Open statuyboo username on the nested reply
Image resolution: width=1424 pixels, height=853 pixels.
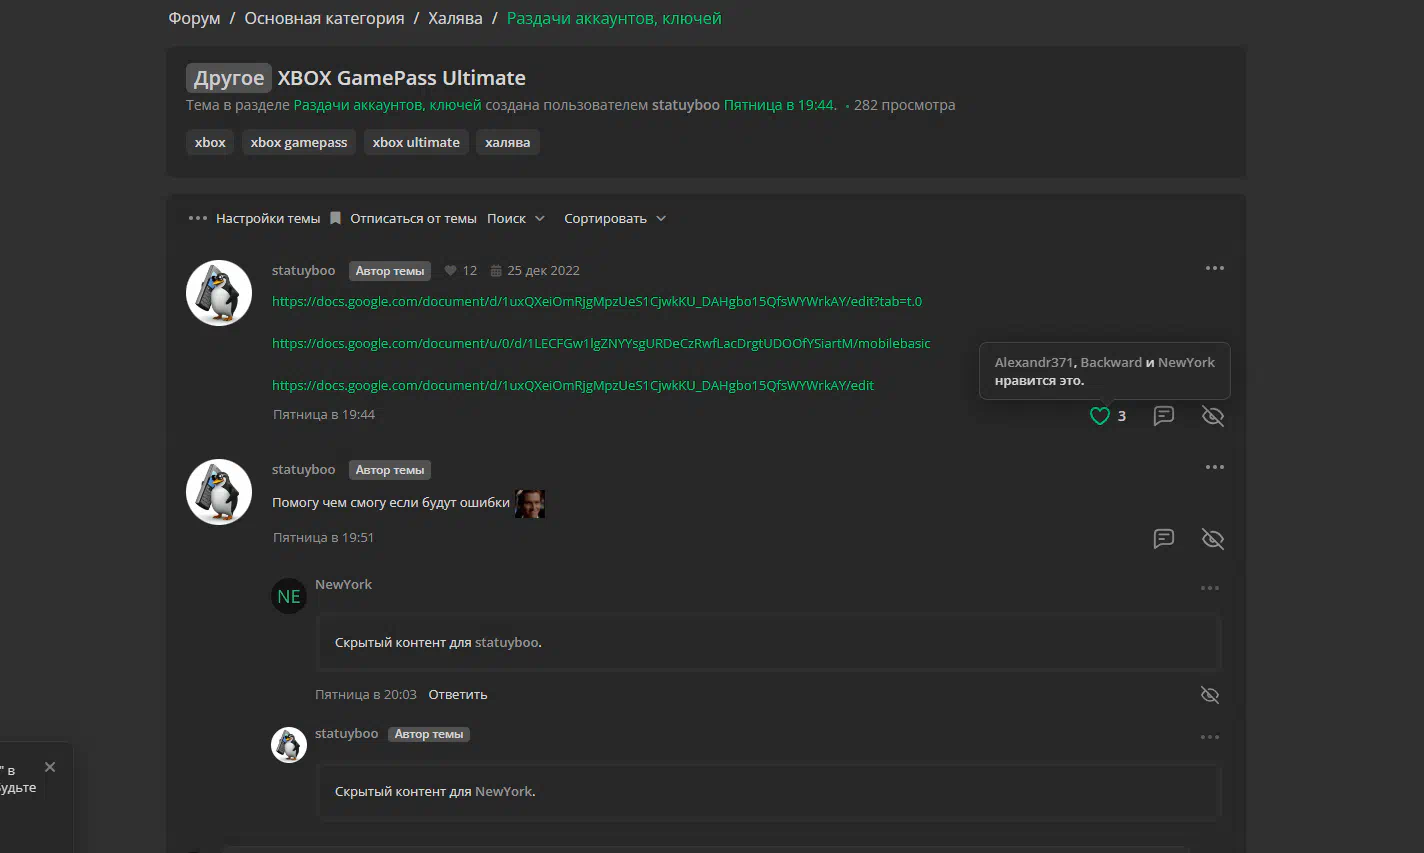(x=347, y=733)
